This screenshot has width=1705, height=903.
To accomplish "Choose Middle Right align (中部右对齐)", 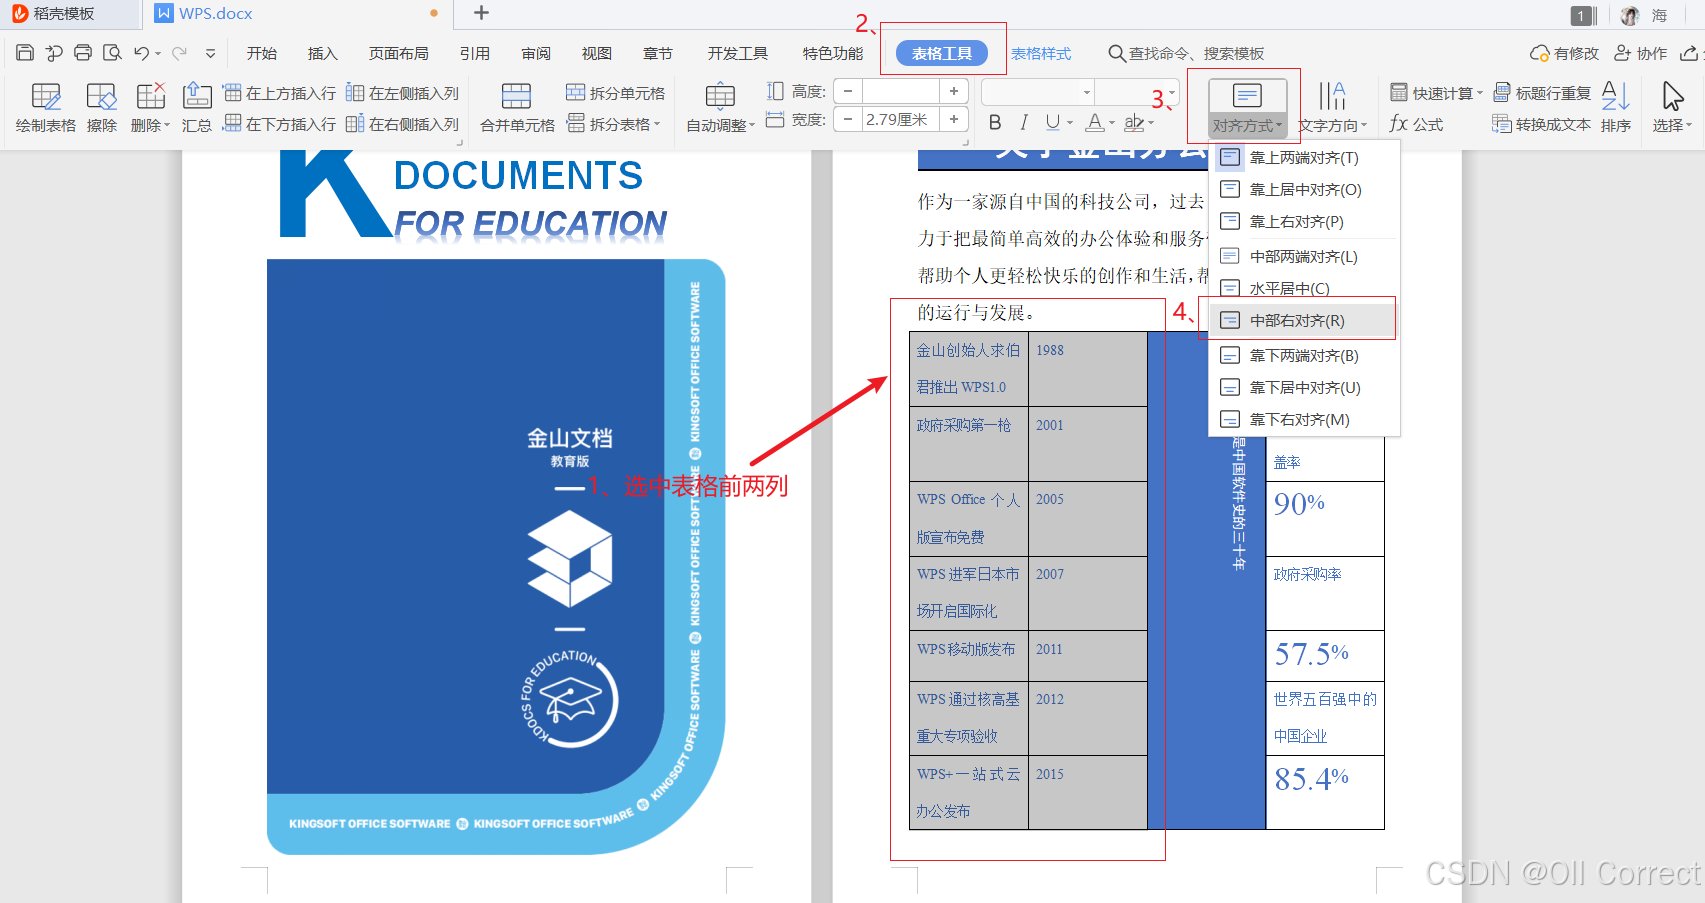I will (x=1304, y=320).
